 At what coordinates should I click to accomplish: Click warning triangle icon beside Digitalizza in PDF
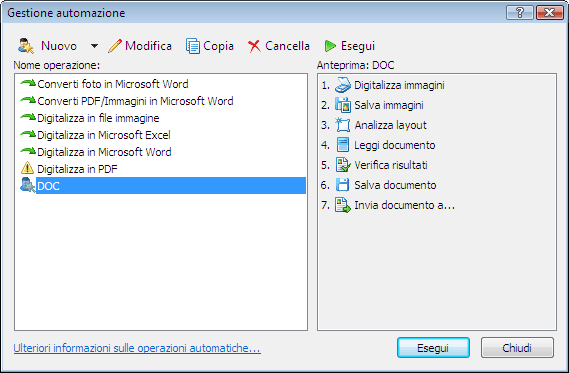click(27, 168)
